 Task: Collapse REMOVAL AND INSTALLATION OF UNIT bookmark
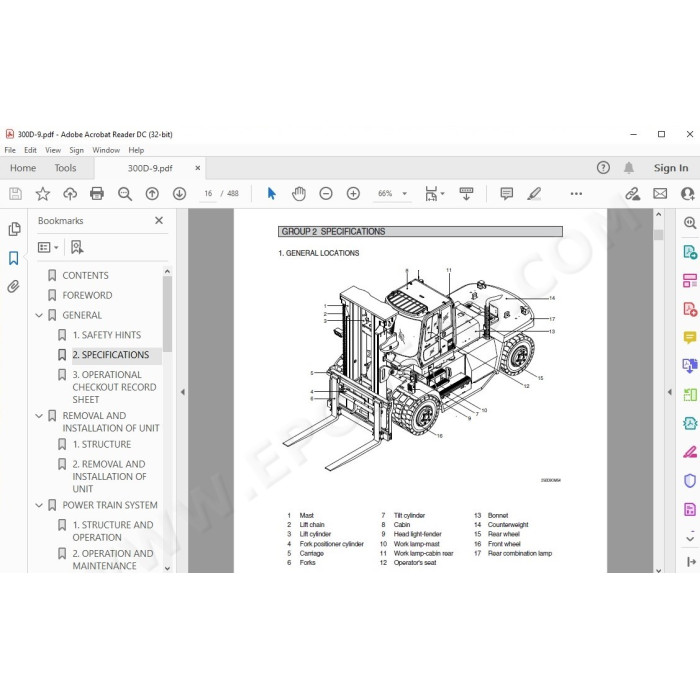[39, 416]
